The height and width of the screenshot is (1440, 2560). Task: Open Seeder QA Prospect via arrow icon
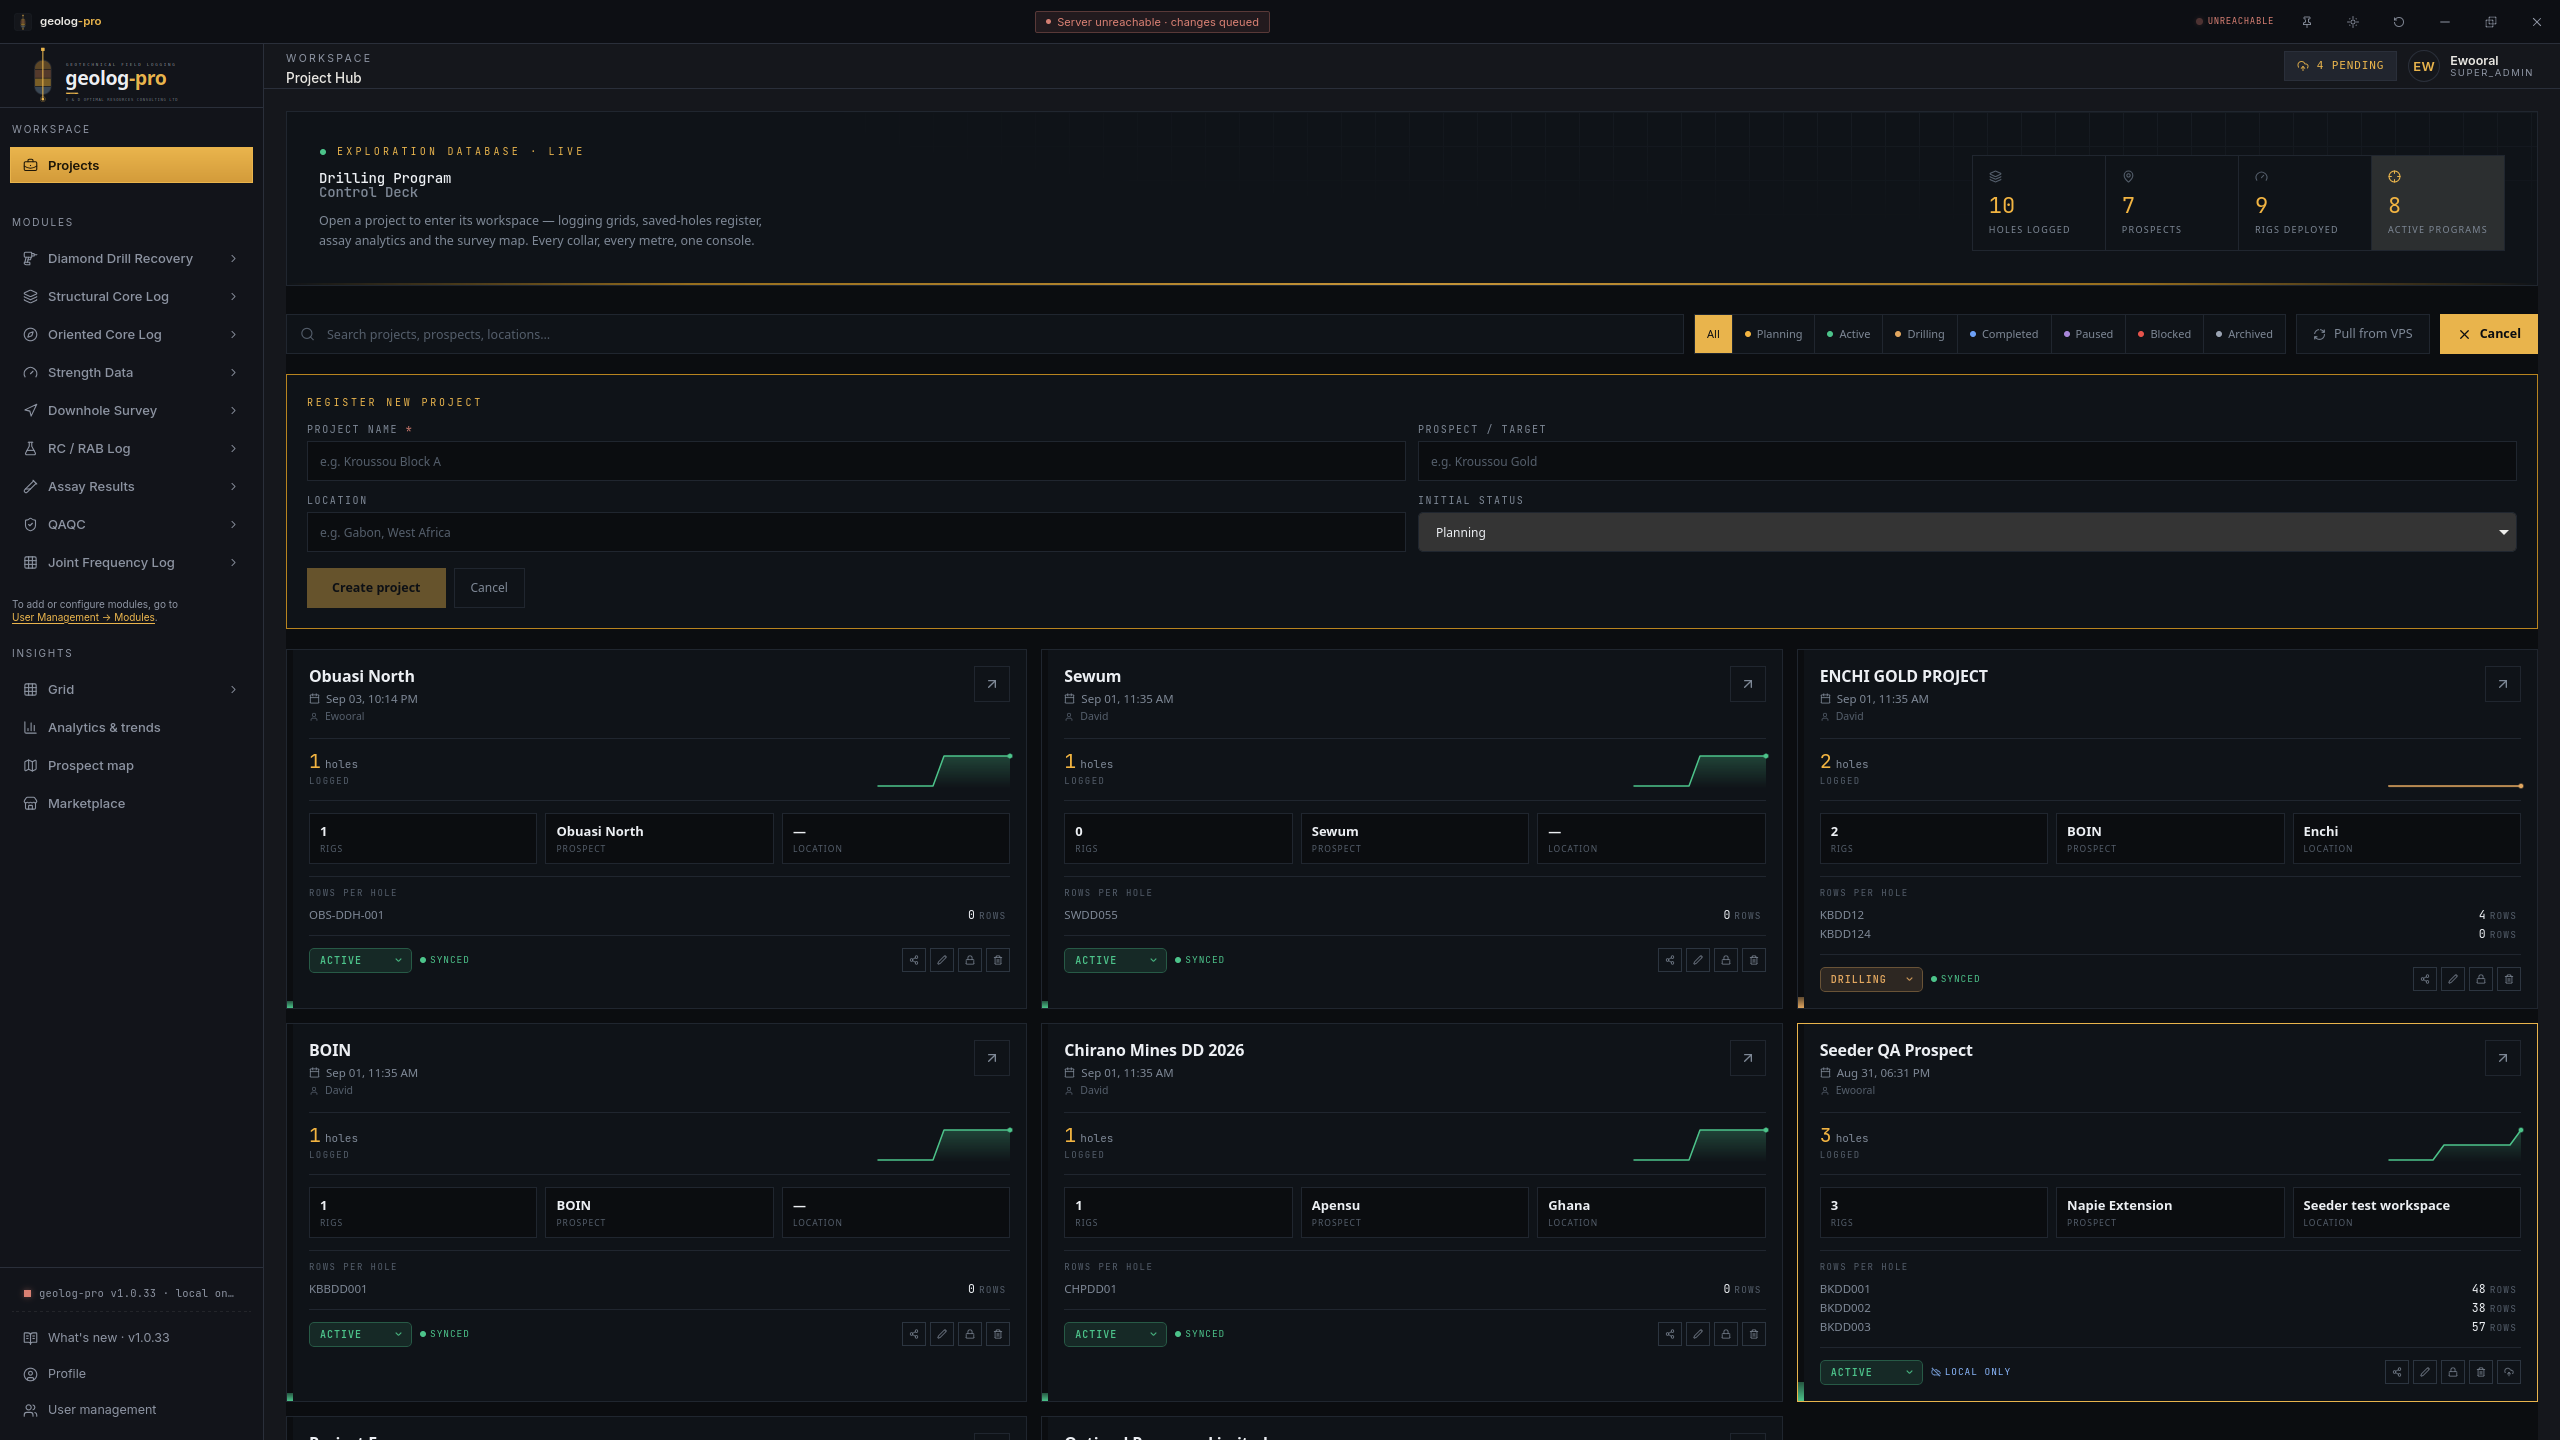click(2503, 1058)
